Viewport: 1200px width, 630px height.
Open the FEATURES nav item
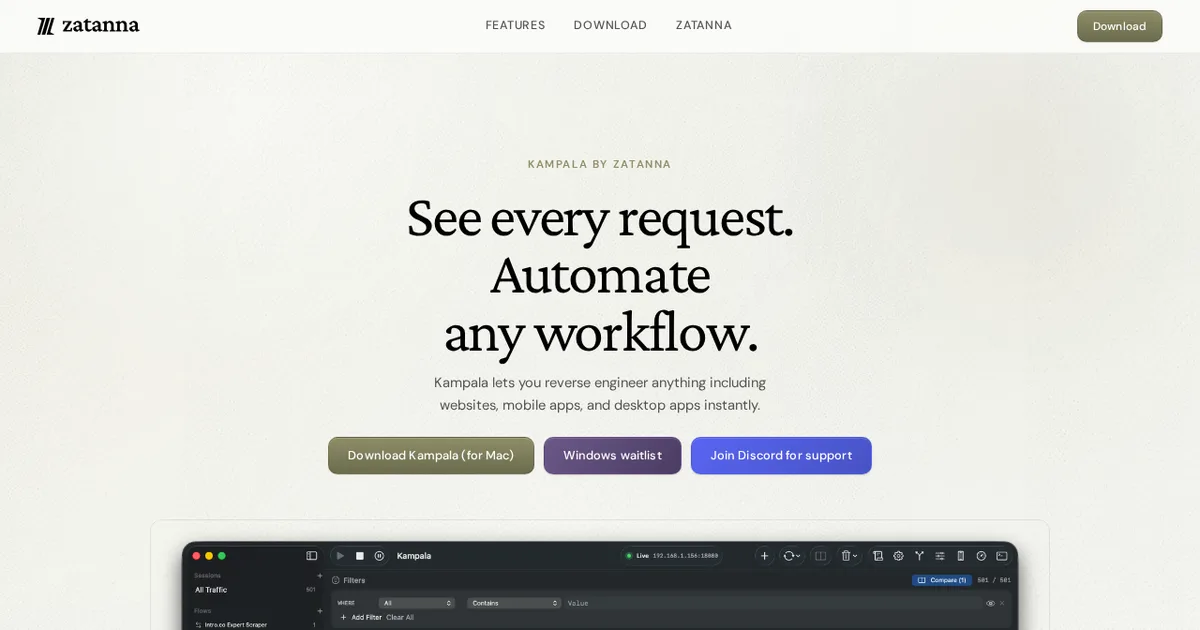(x=515, y=25)
